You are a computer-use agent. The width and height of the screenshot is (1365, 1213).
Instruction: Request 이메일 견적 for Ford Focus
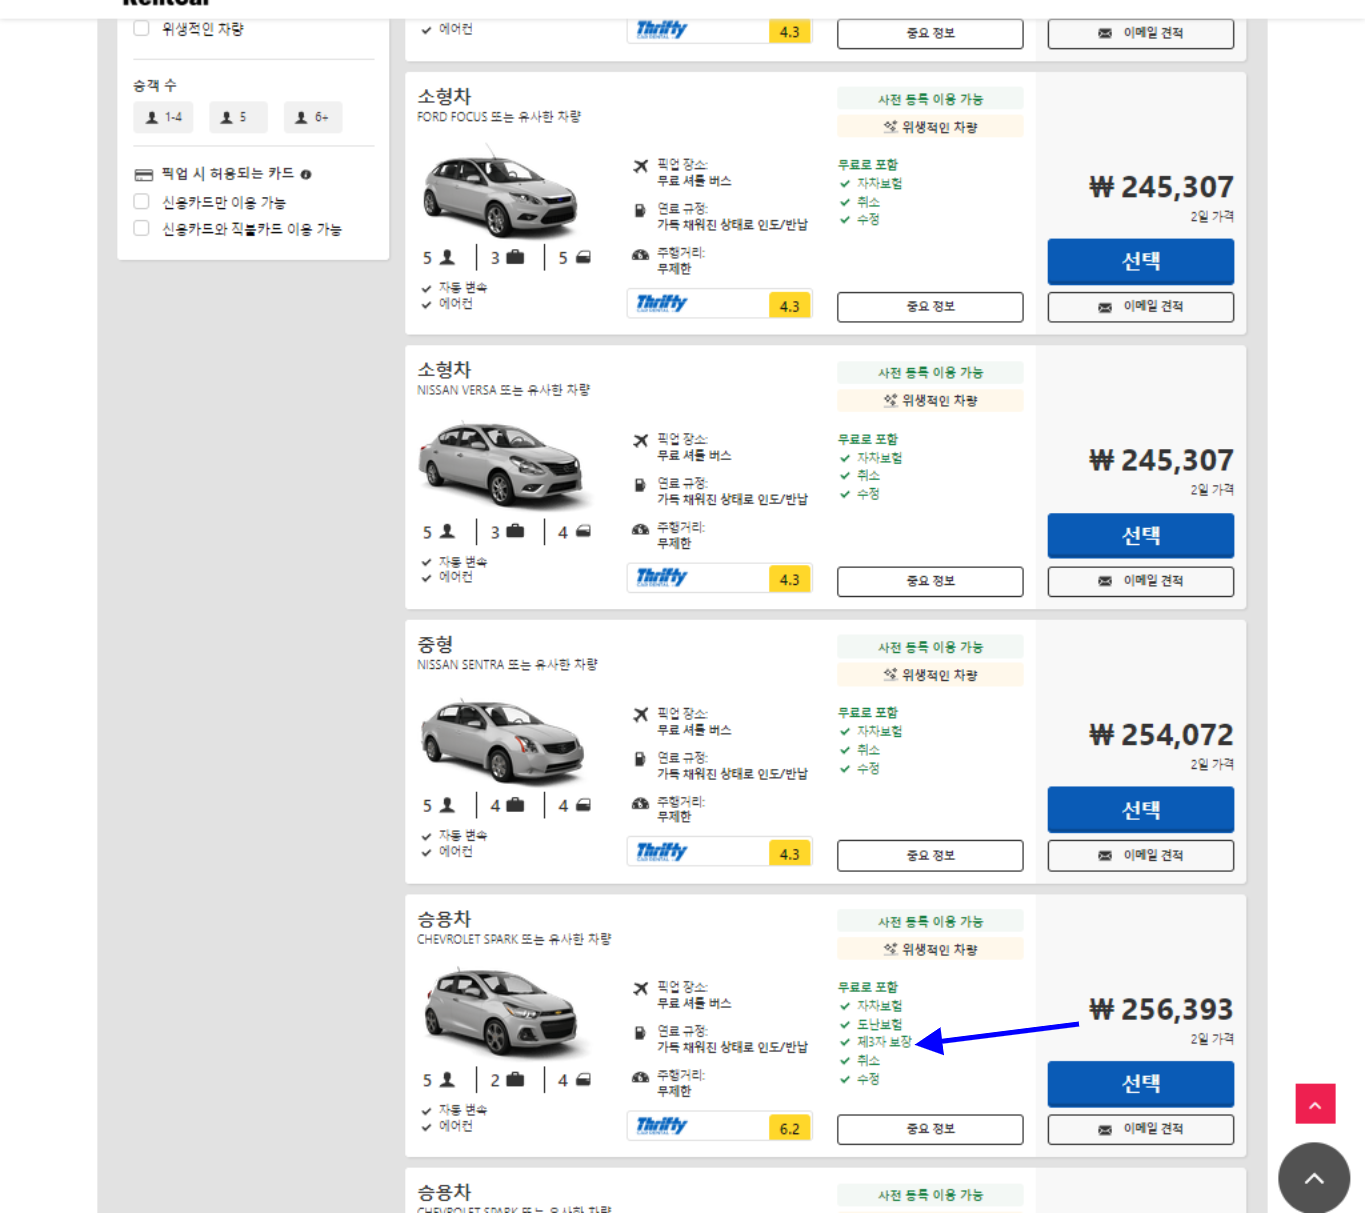1140,307
